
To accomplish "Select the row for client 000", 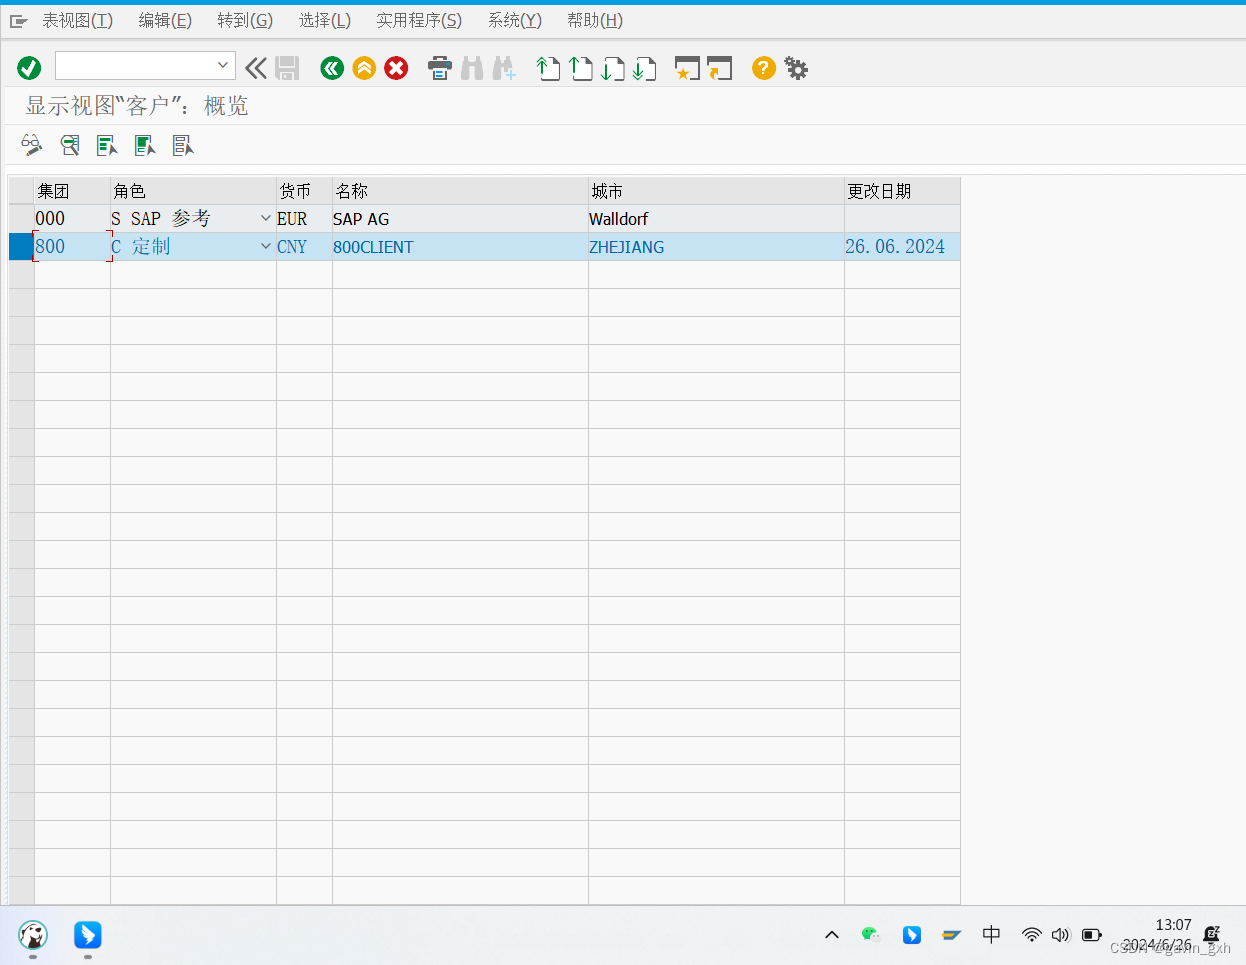I will pos(21,218).
